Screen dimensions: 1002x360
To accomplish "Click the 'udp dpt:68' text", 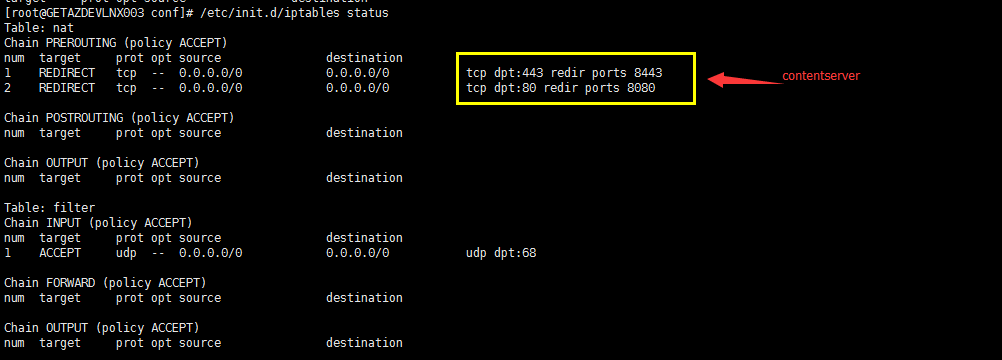I will [502, 253].
